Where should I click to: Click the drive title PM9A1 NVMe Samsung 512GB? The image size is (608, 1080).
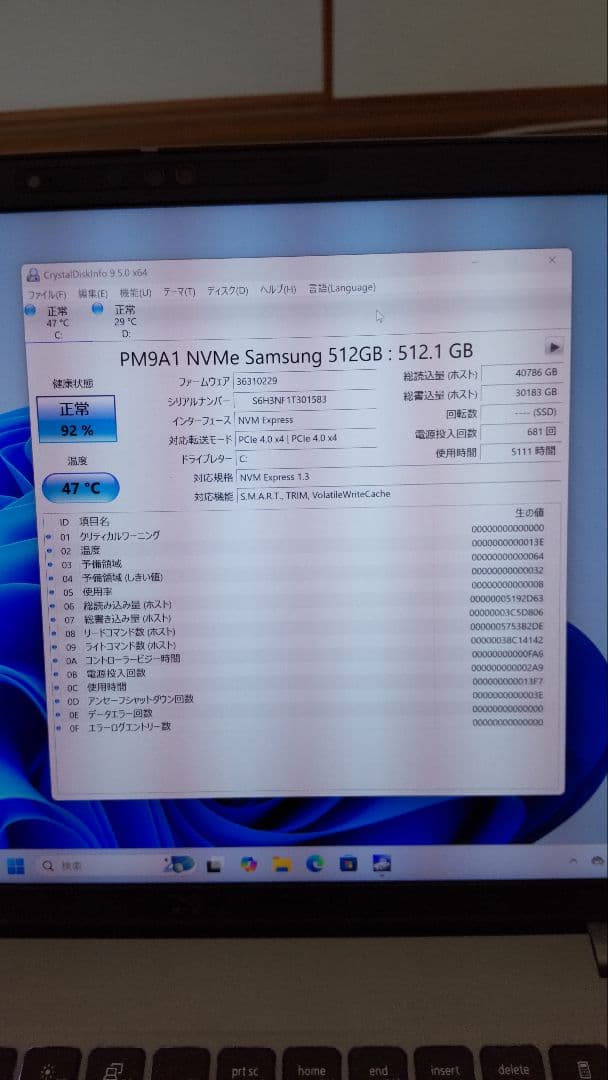(x=297, y=354)
